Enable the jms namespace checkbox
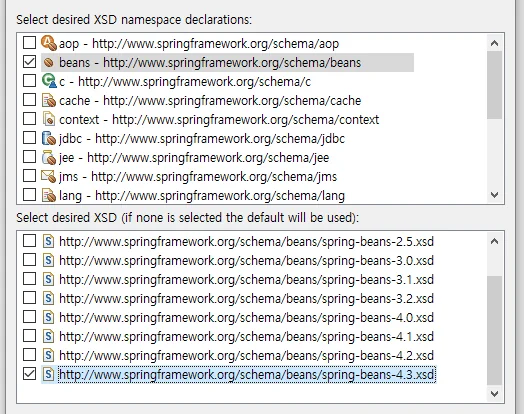Screen dimensions: 524x414 29,176
